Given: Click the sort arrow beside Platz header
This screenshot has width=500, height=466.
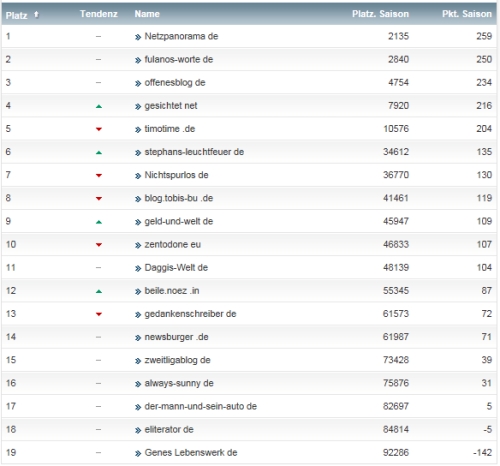Looking at the screenshot, I should pyautogui.click(x=36, y=14).
